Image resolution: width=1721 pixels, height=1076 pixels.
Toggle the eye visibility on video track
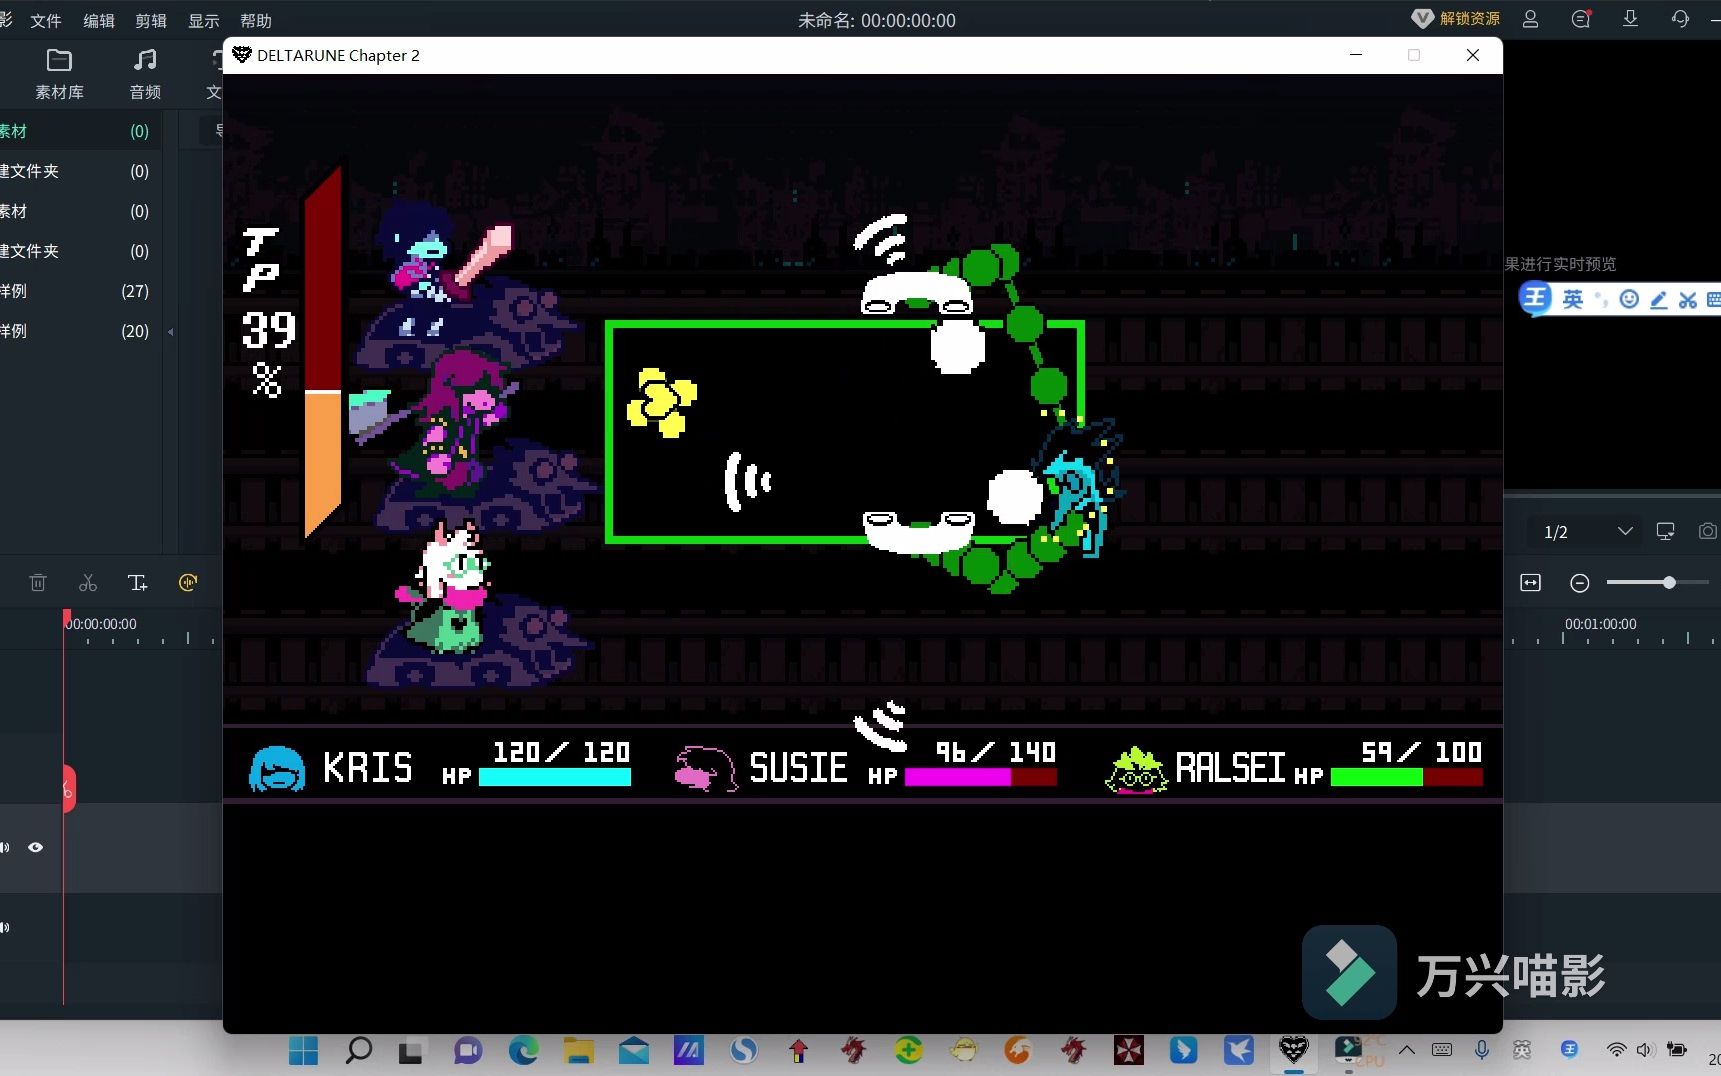coord(36,847)
